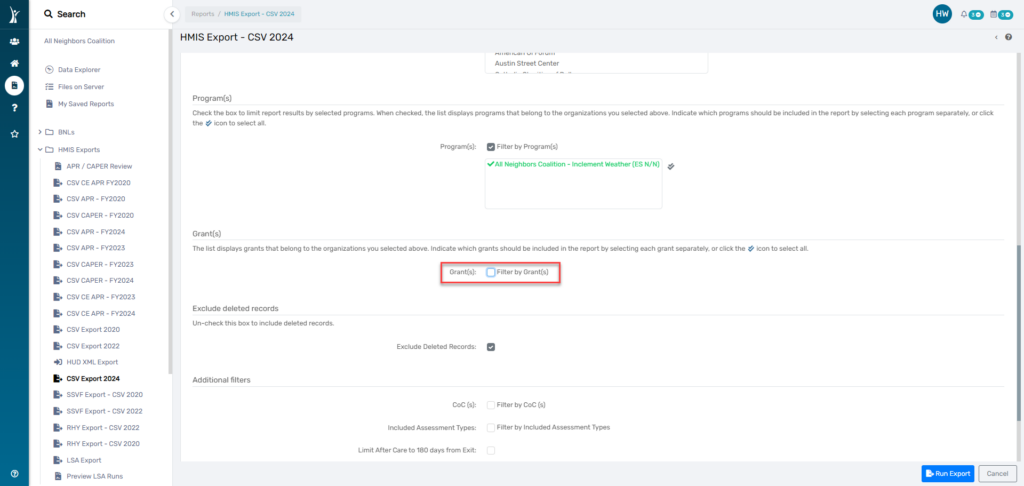Click HMIS Export - CSV 2024 breadcrumb
This screenshot has height=486, width=1024.
(x=259, y=14)
